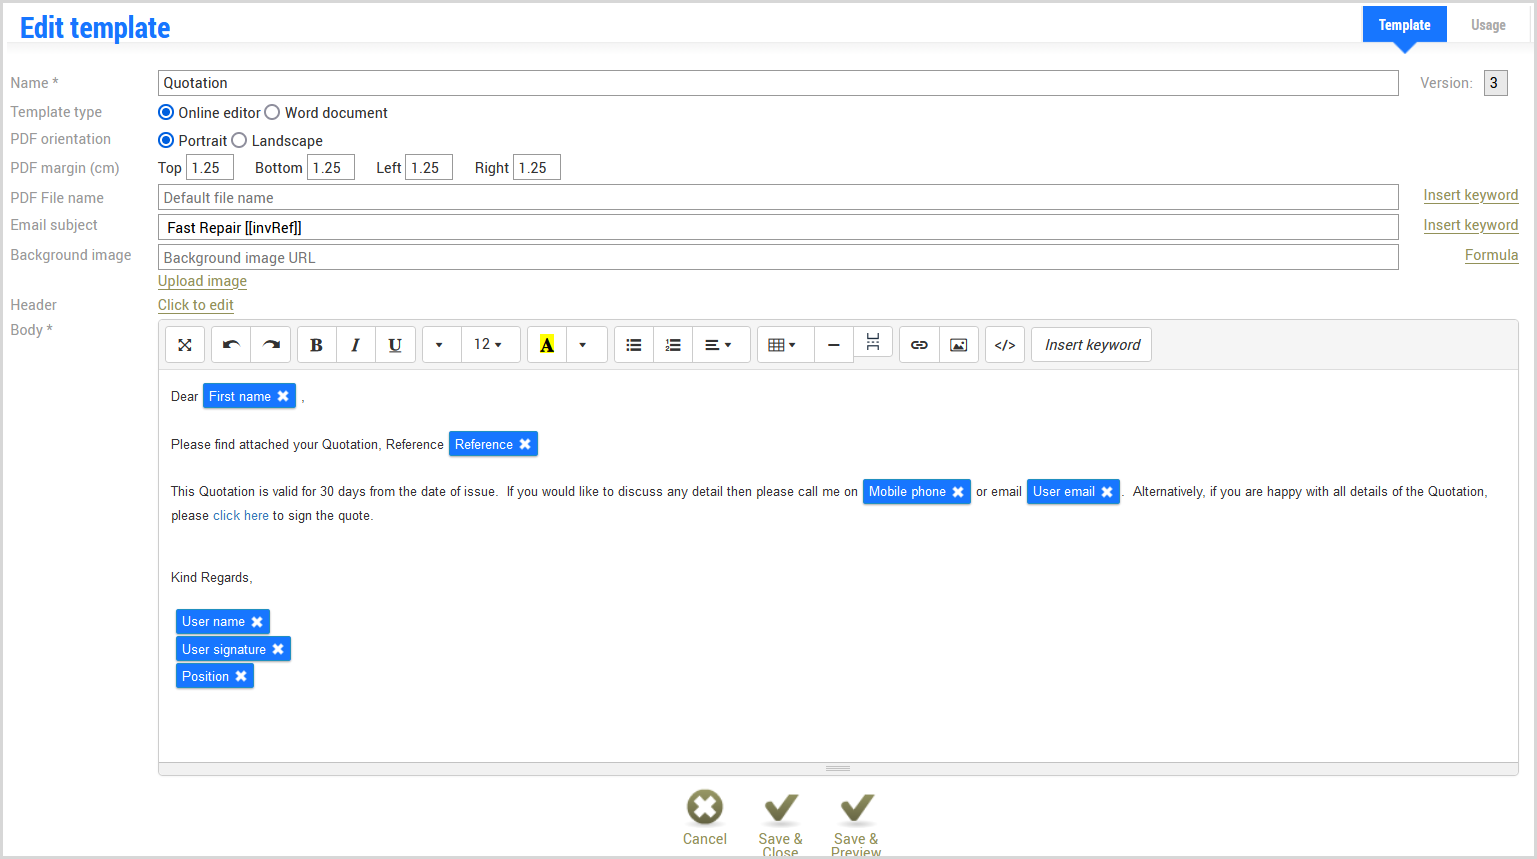The width and height of the screenshot is (1537, 859).
Task: Redo the last edit
Action: click(x=271, y=345)
